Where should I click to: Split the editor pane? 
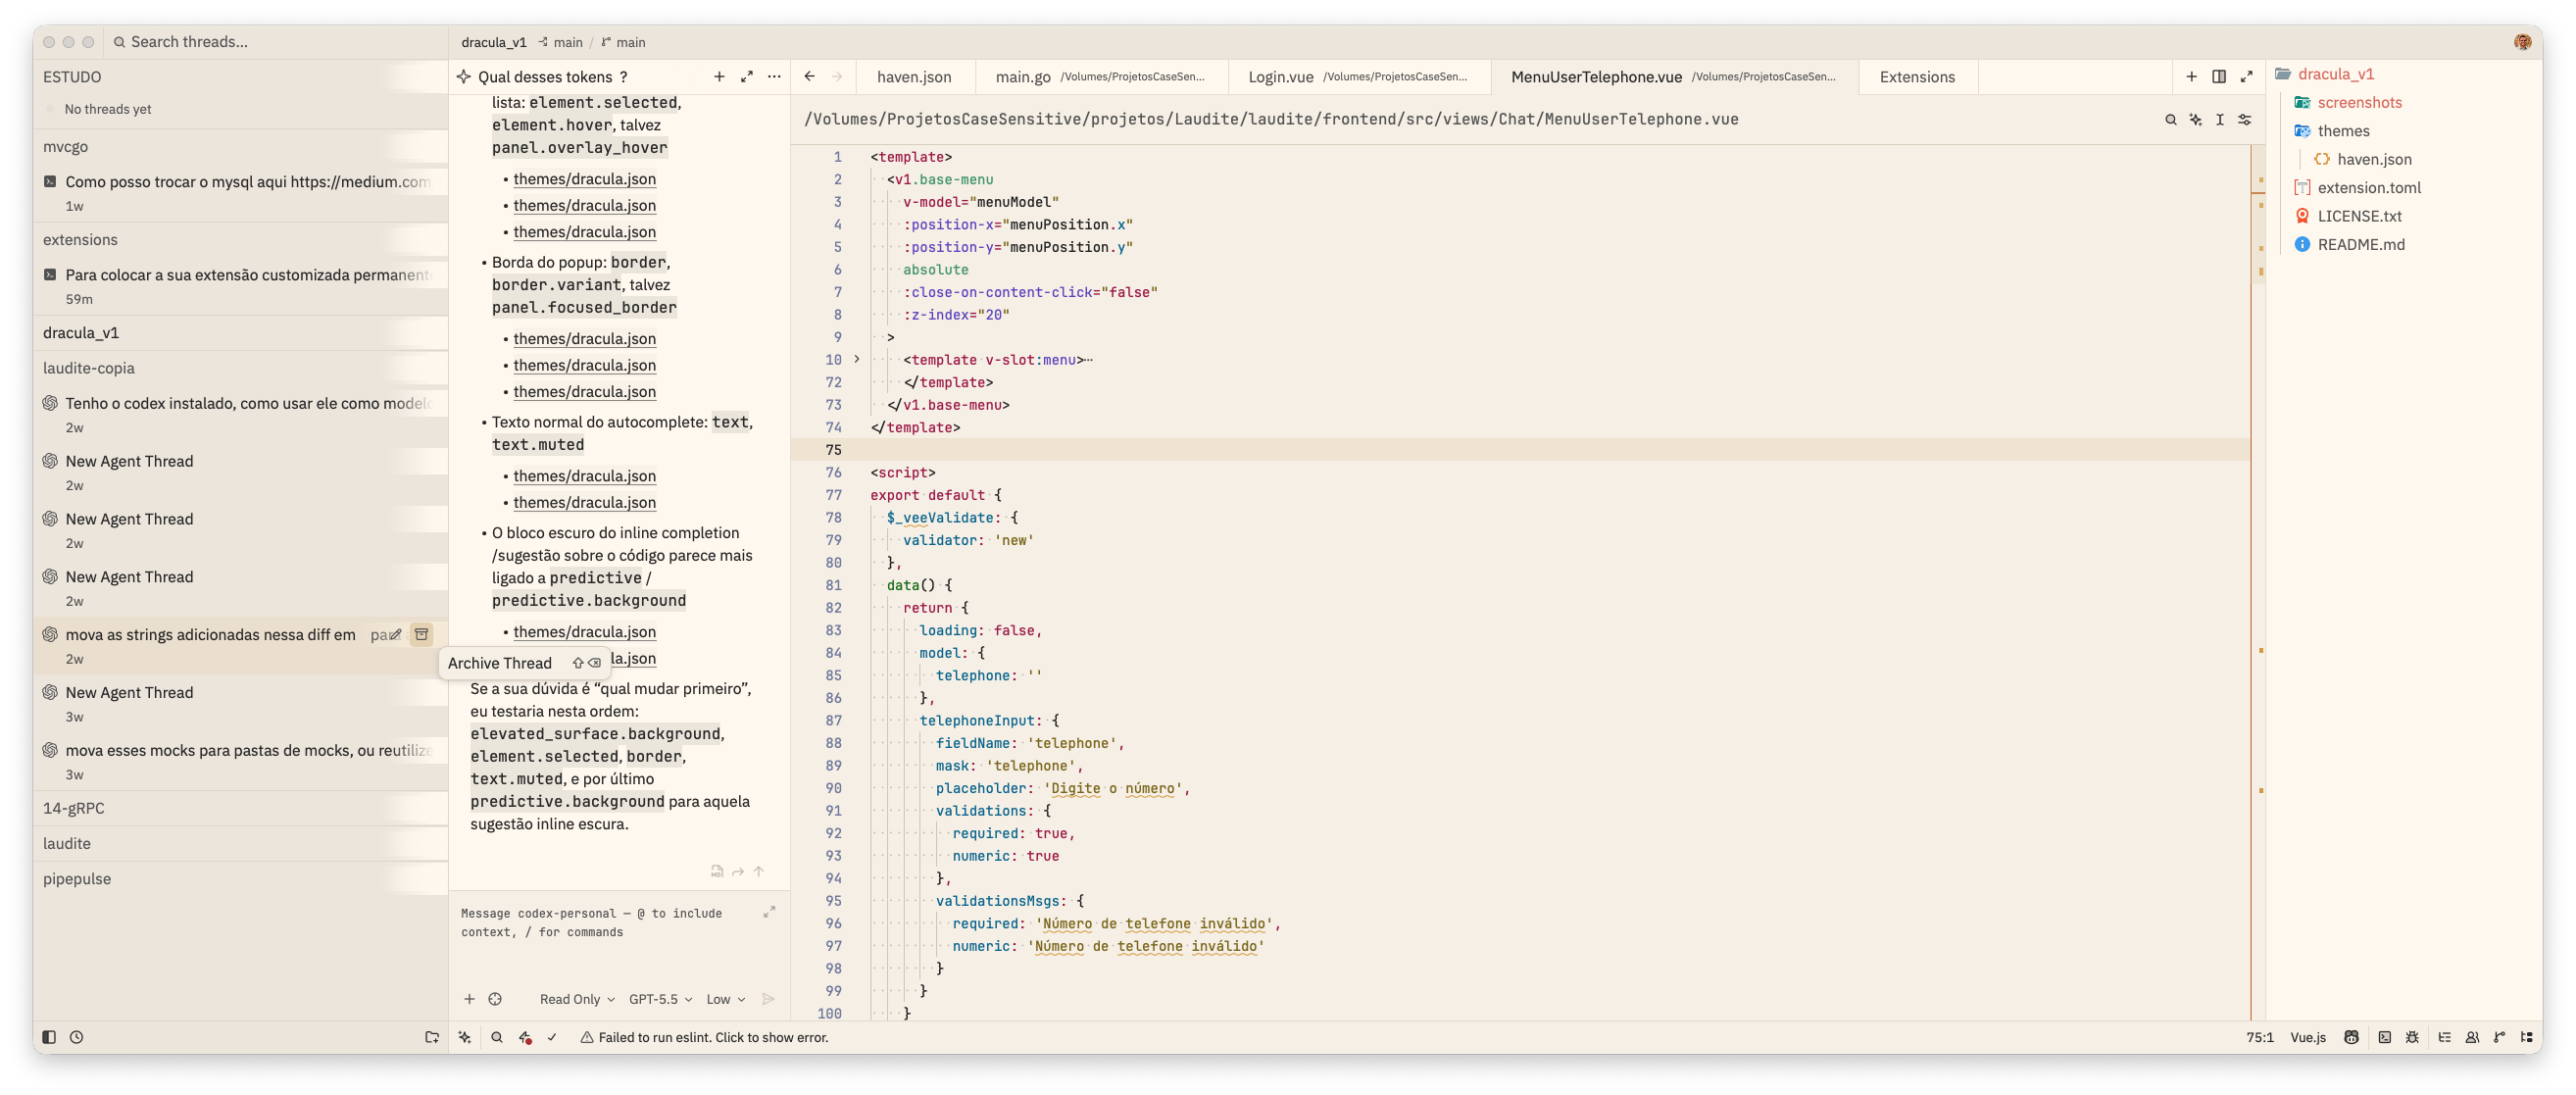point(2218,77)
